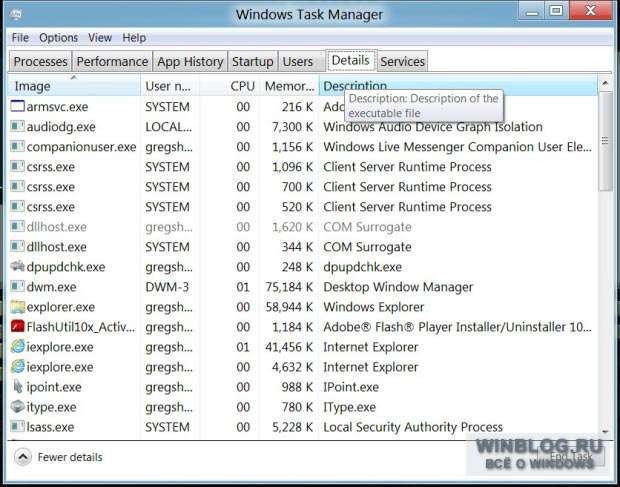Click the IType.exe description text
The height and width of the screenshot is (487, 620).
click(x=349, y=407)
